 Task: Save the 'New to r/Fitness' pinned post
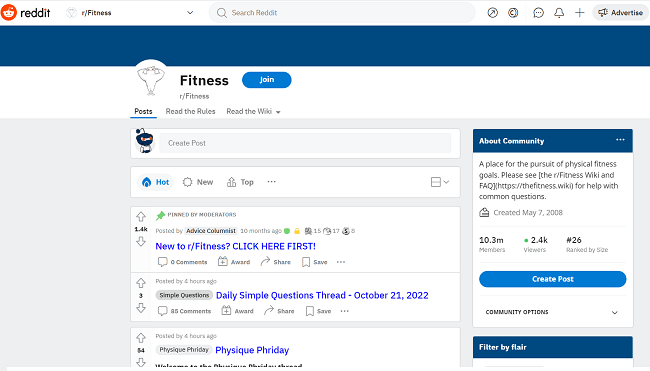point(315,262)
